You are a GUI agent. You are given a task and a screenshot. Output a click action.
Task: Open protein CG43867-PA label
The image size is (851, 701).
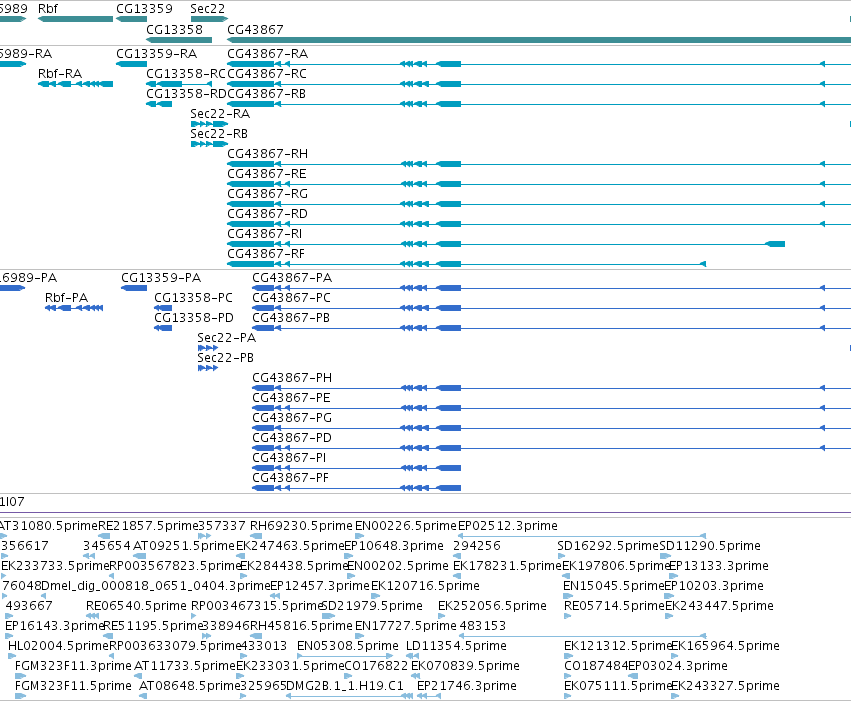click(292, 278)
